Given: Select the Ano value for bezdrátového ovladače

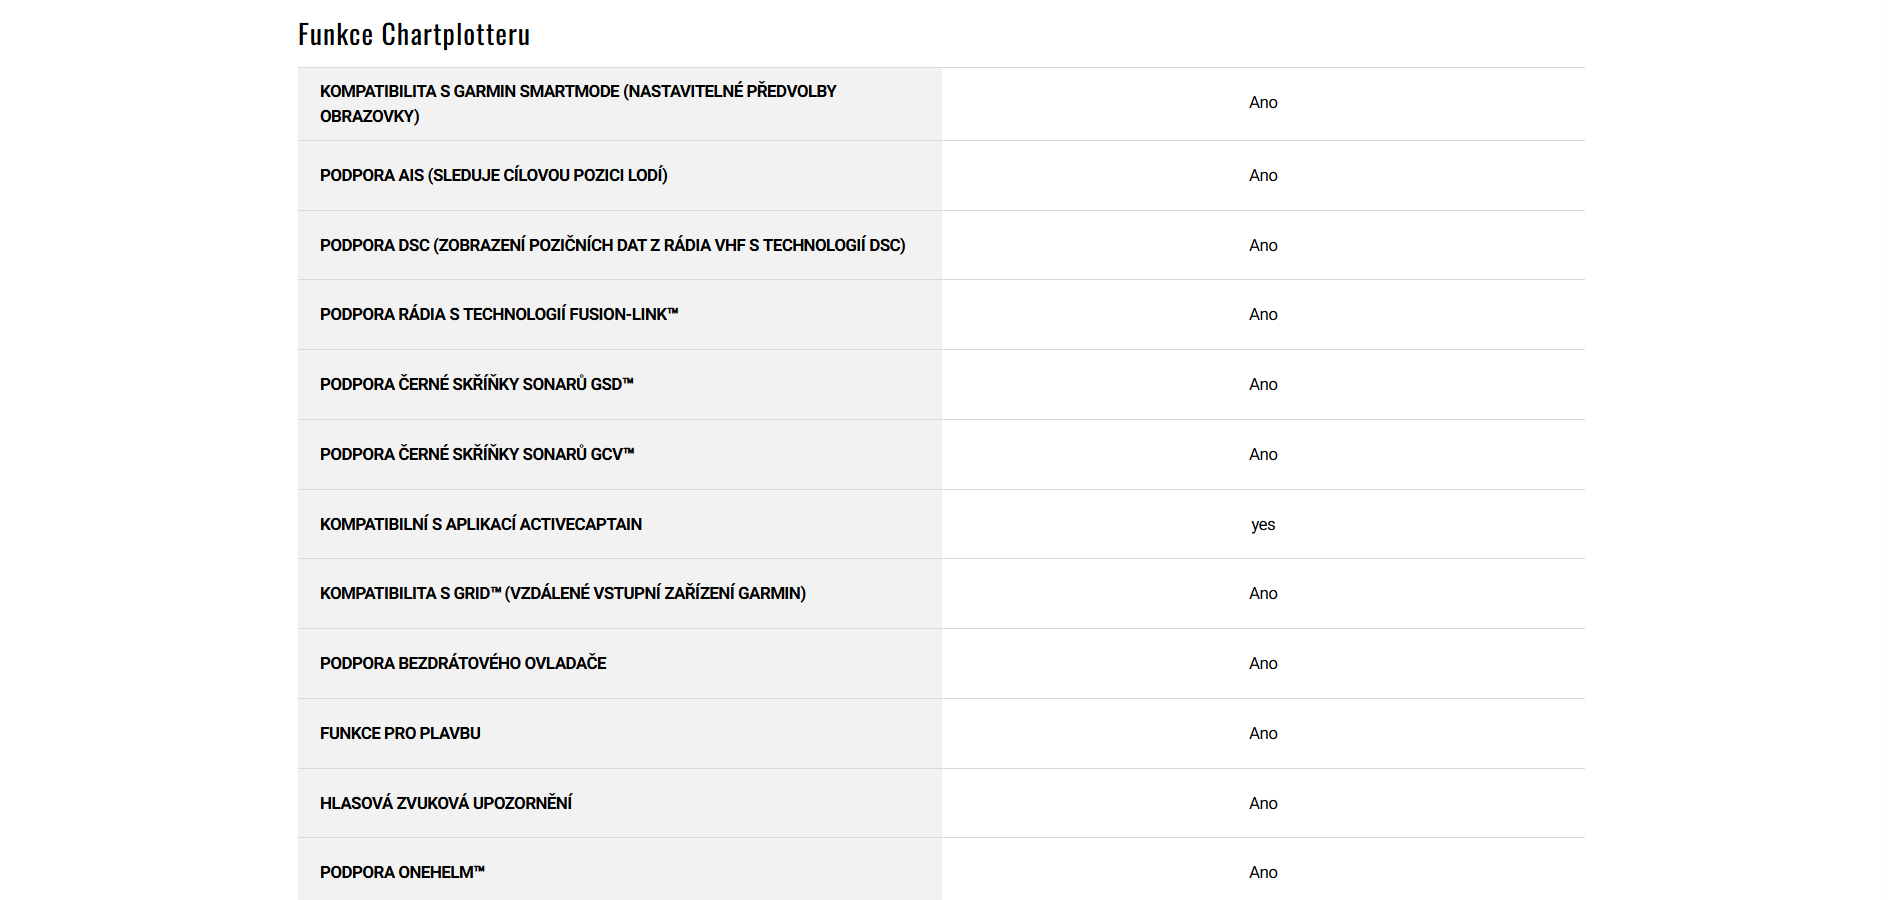Looking at the screenshot, I should [x=1263, y=664].
